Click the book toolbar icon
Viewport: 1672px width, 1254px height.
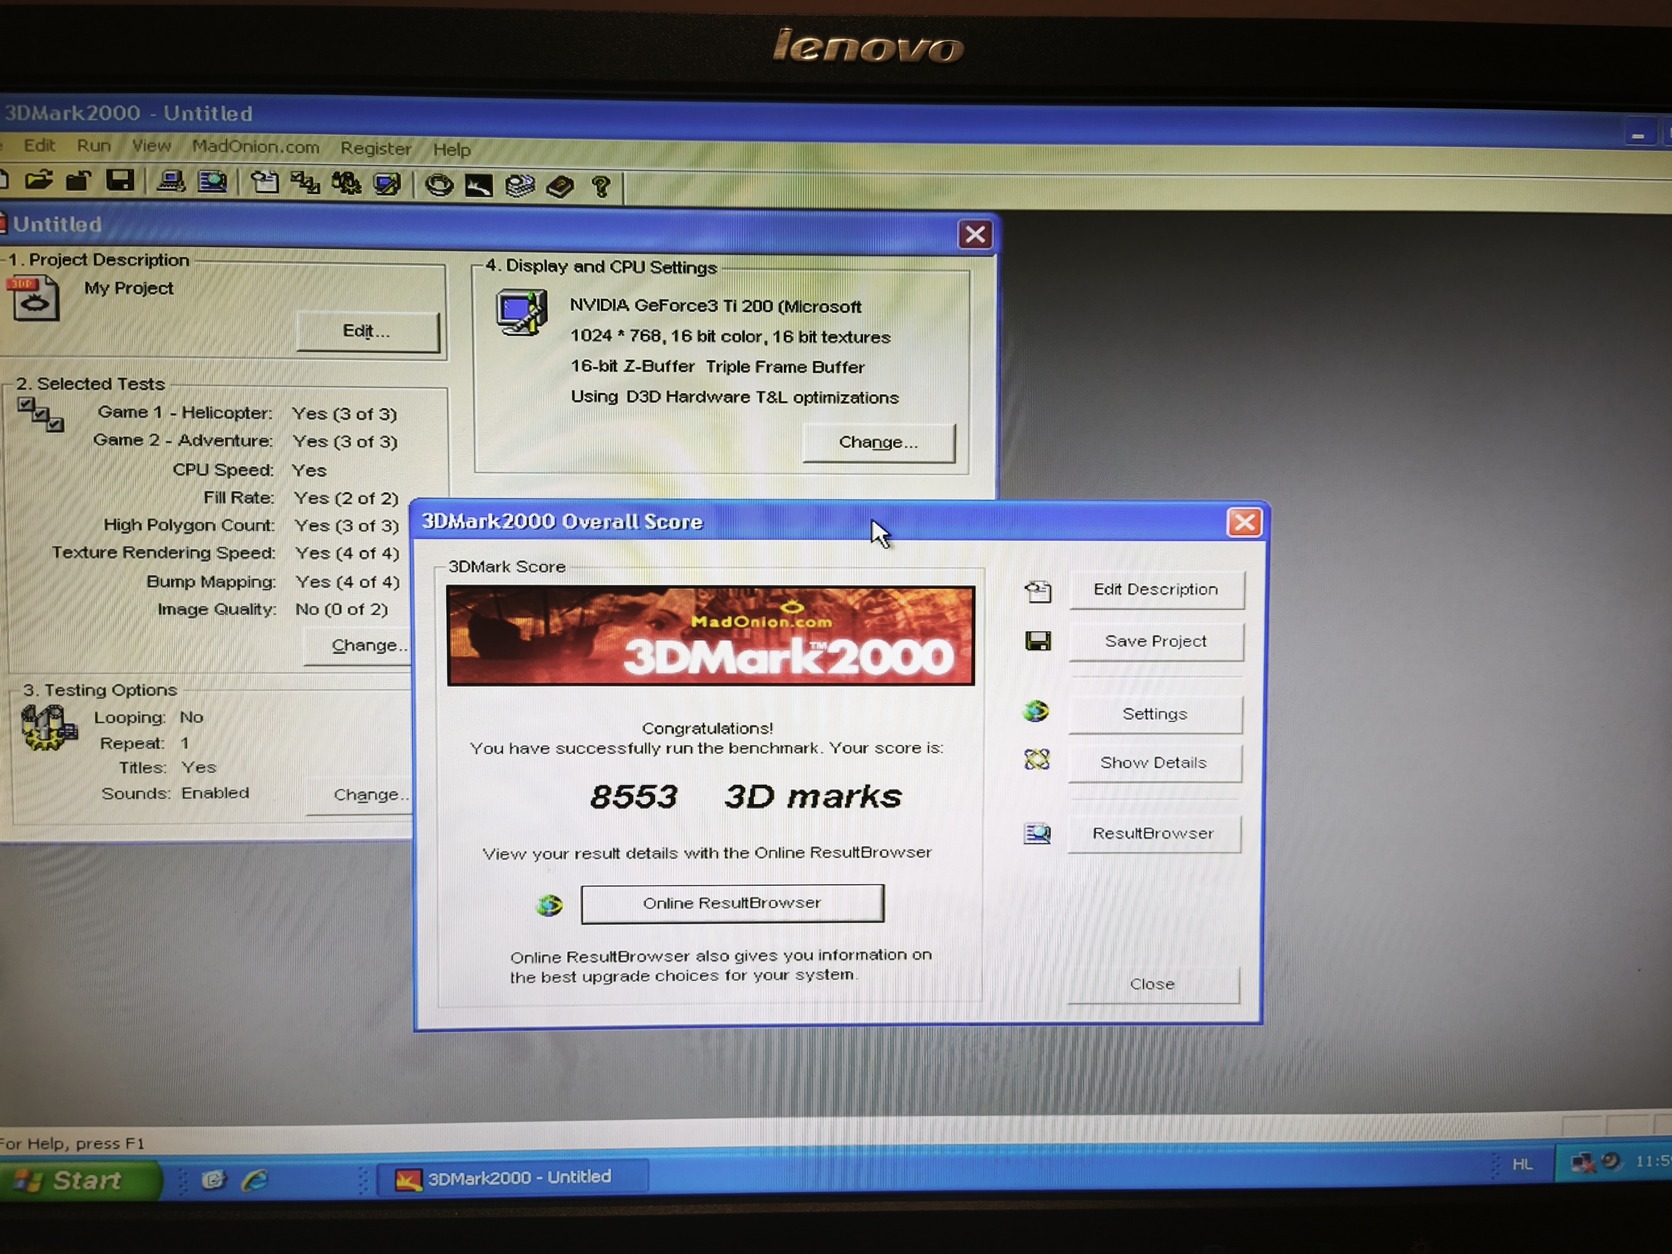tap(560, 186)
